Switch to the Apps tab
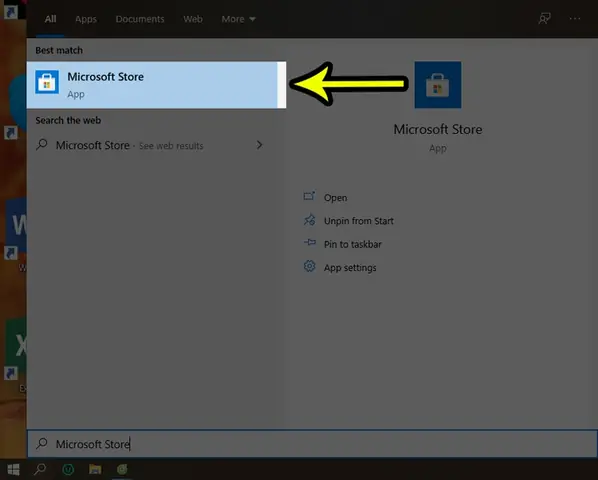 [x=86, y=19]
